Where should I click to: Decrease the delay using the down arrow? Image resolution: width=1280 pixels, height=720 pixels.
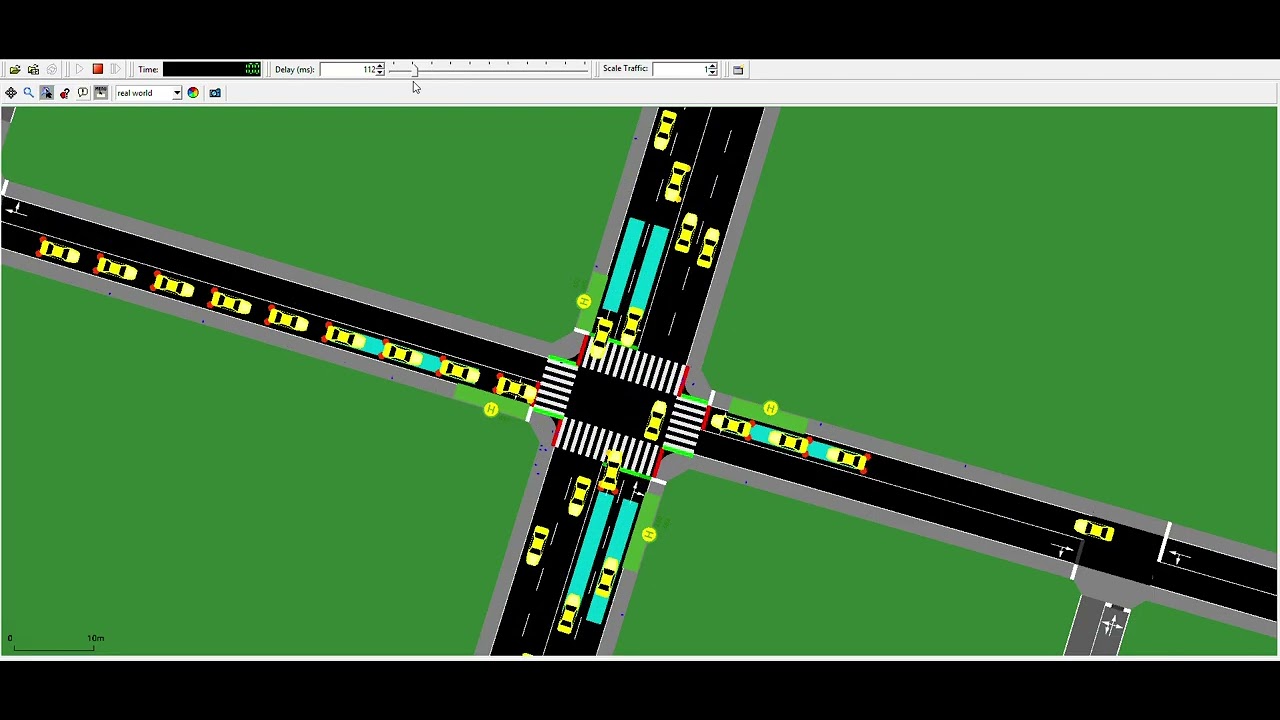(380, 73)
